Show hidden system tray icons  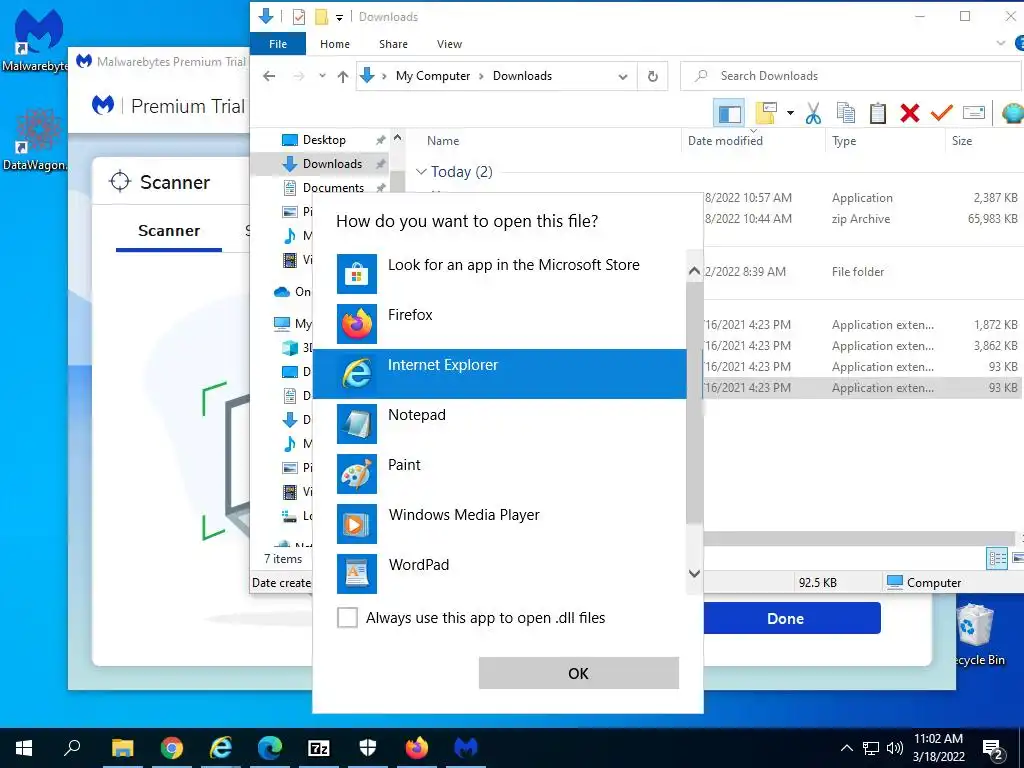pos(846,748)
